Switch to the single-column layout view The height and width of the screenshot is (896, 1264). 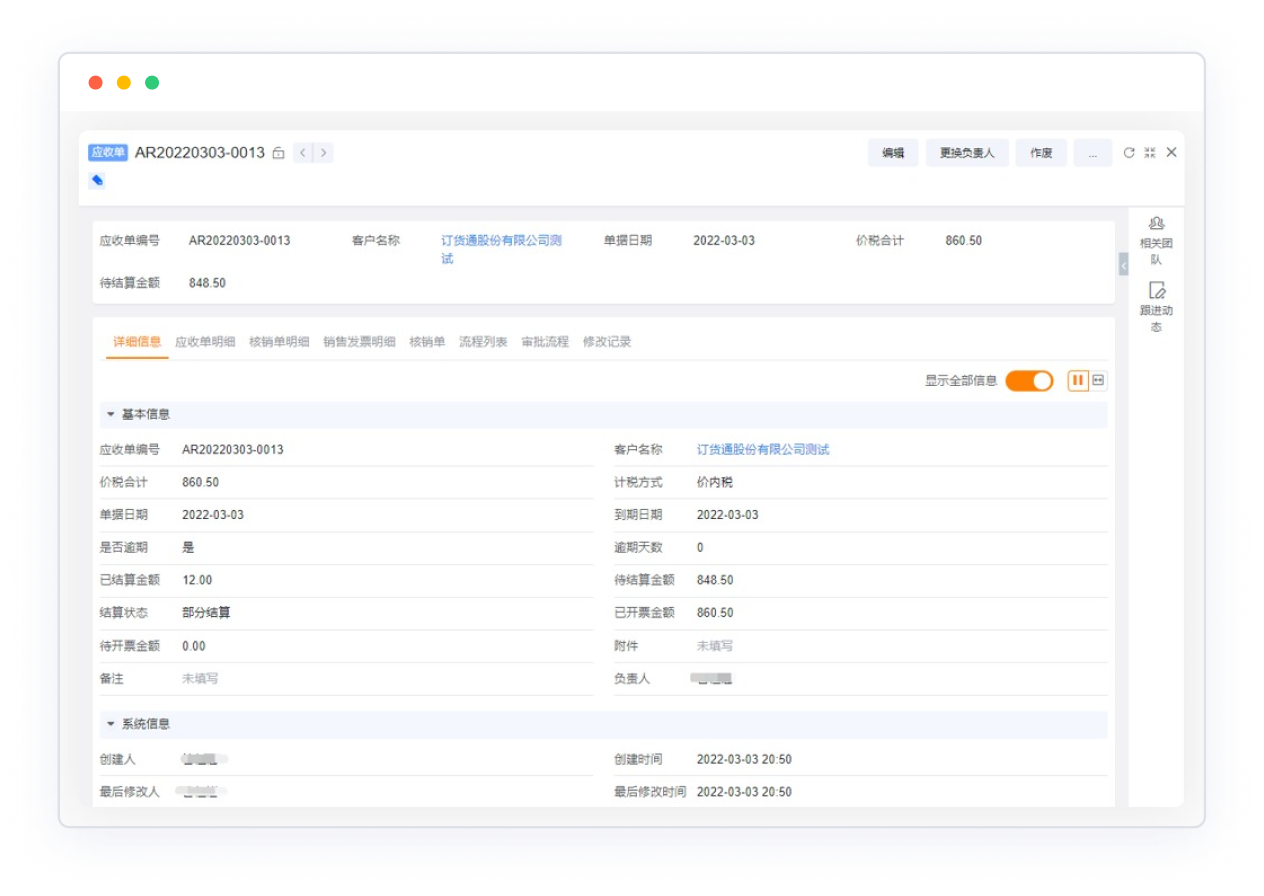(x=1099, y=380)
